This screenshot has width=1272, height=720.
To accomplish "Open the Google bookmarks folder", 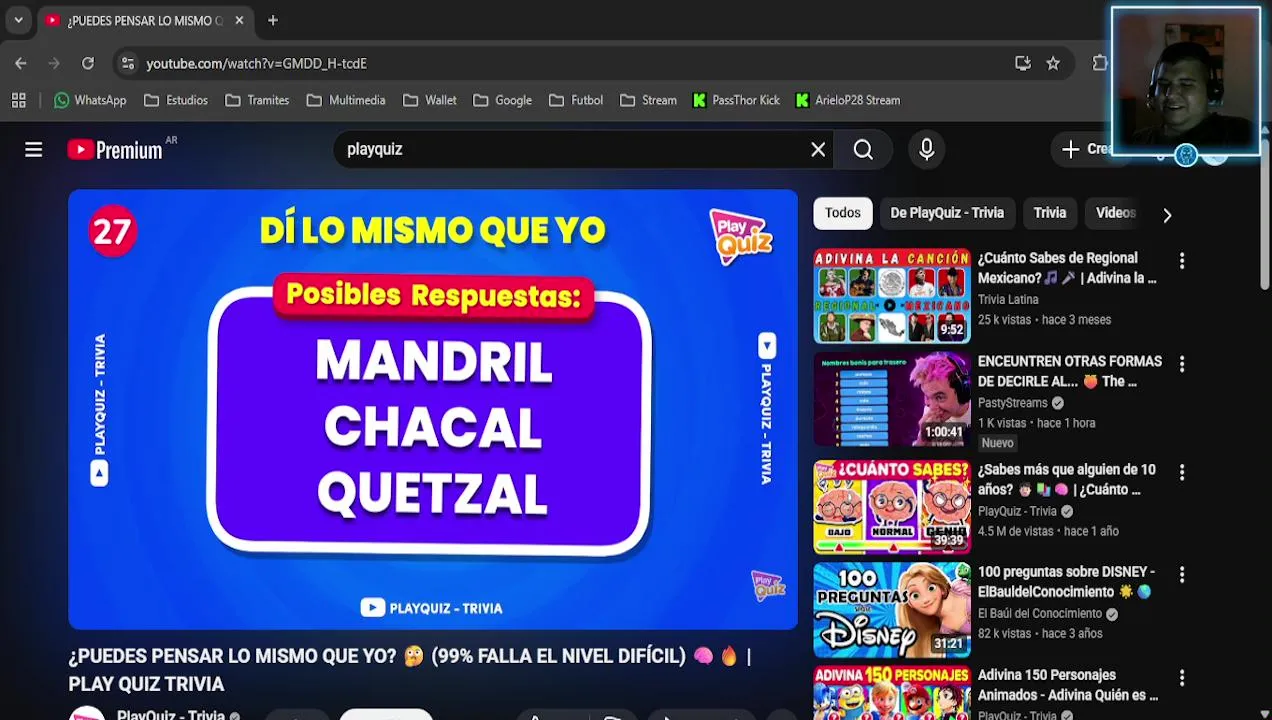I will (502, 100).
